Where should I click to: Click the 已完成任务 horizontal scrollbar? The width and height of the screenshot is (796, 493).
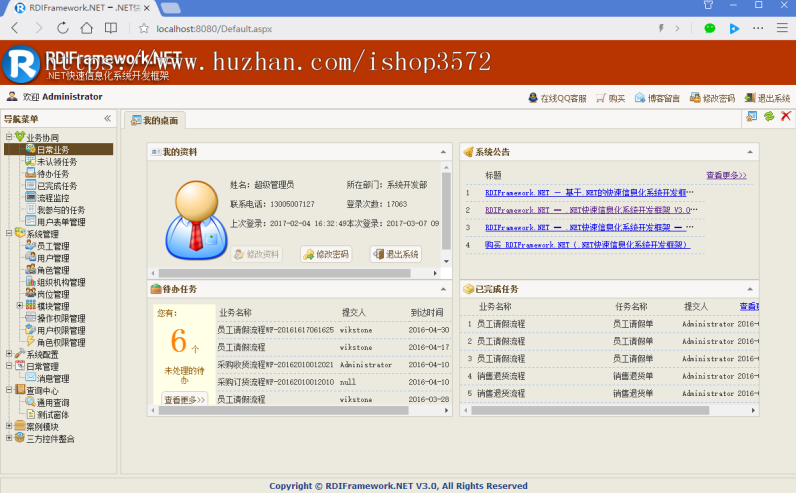tap(590, 410)
